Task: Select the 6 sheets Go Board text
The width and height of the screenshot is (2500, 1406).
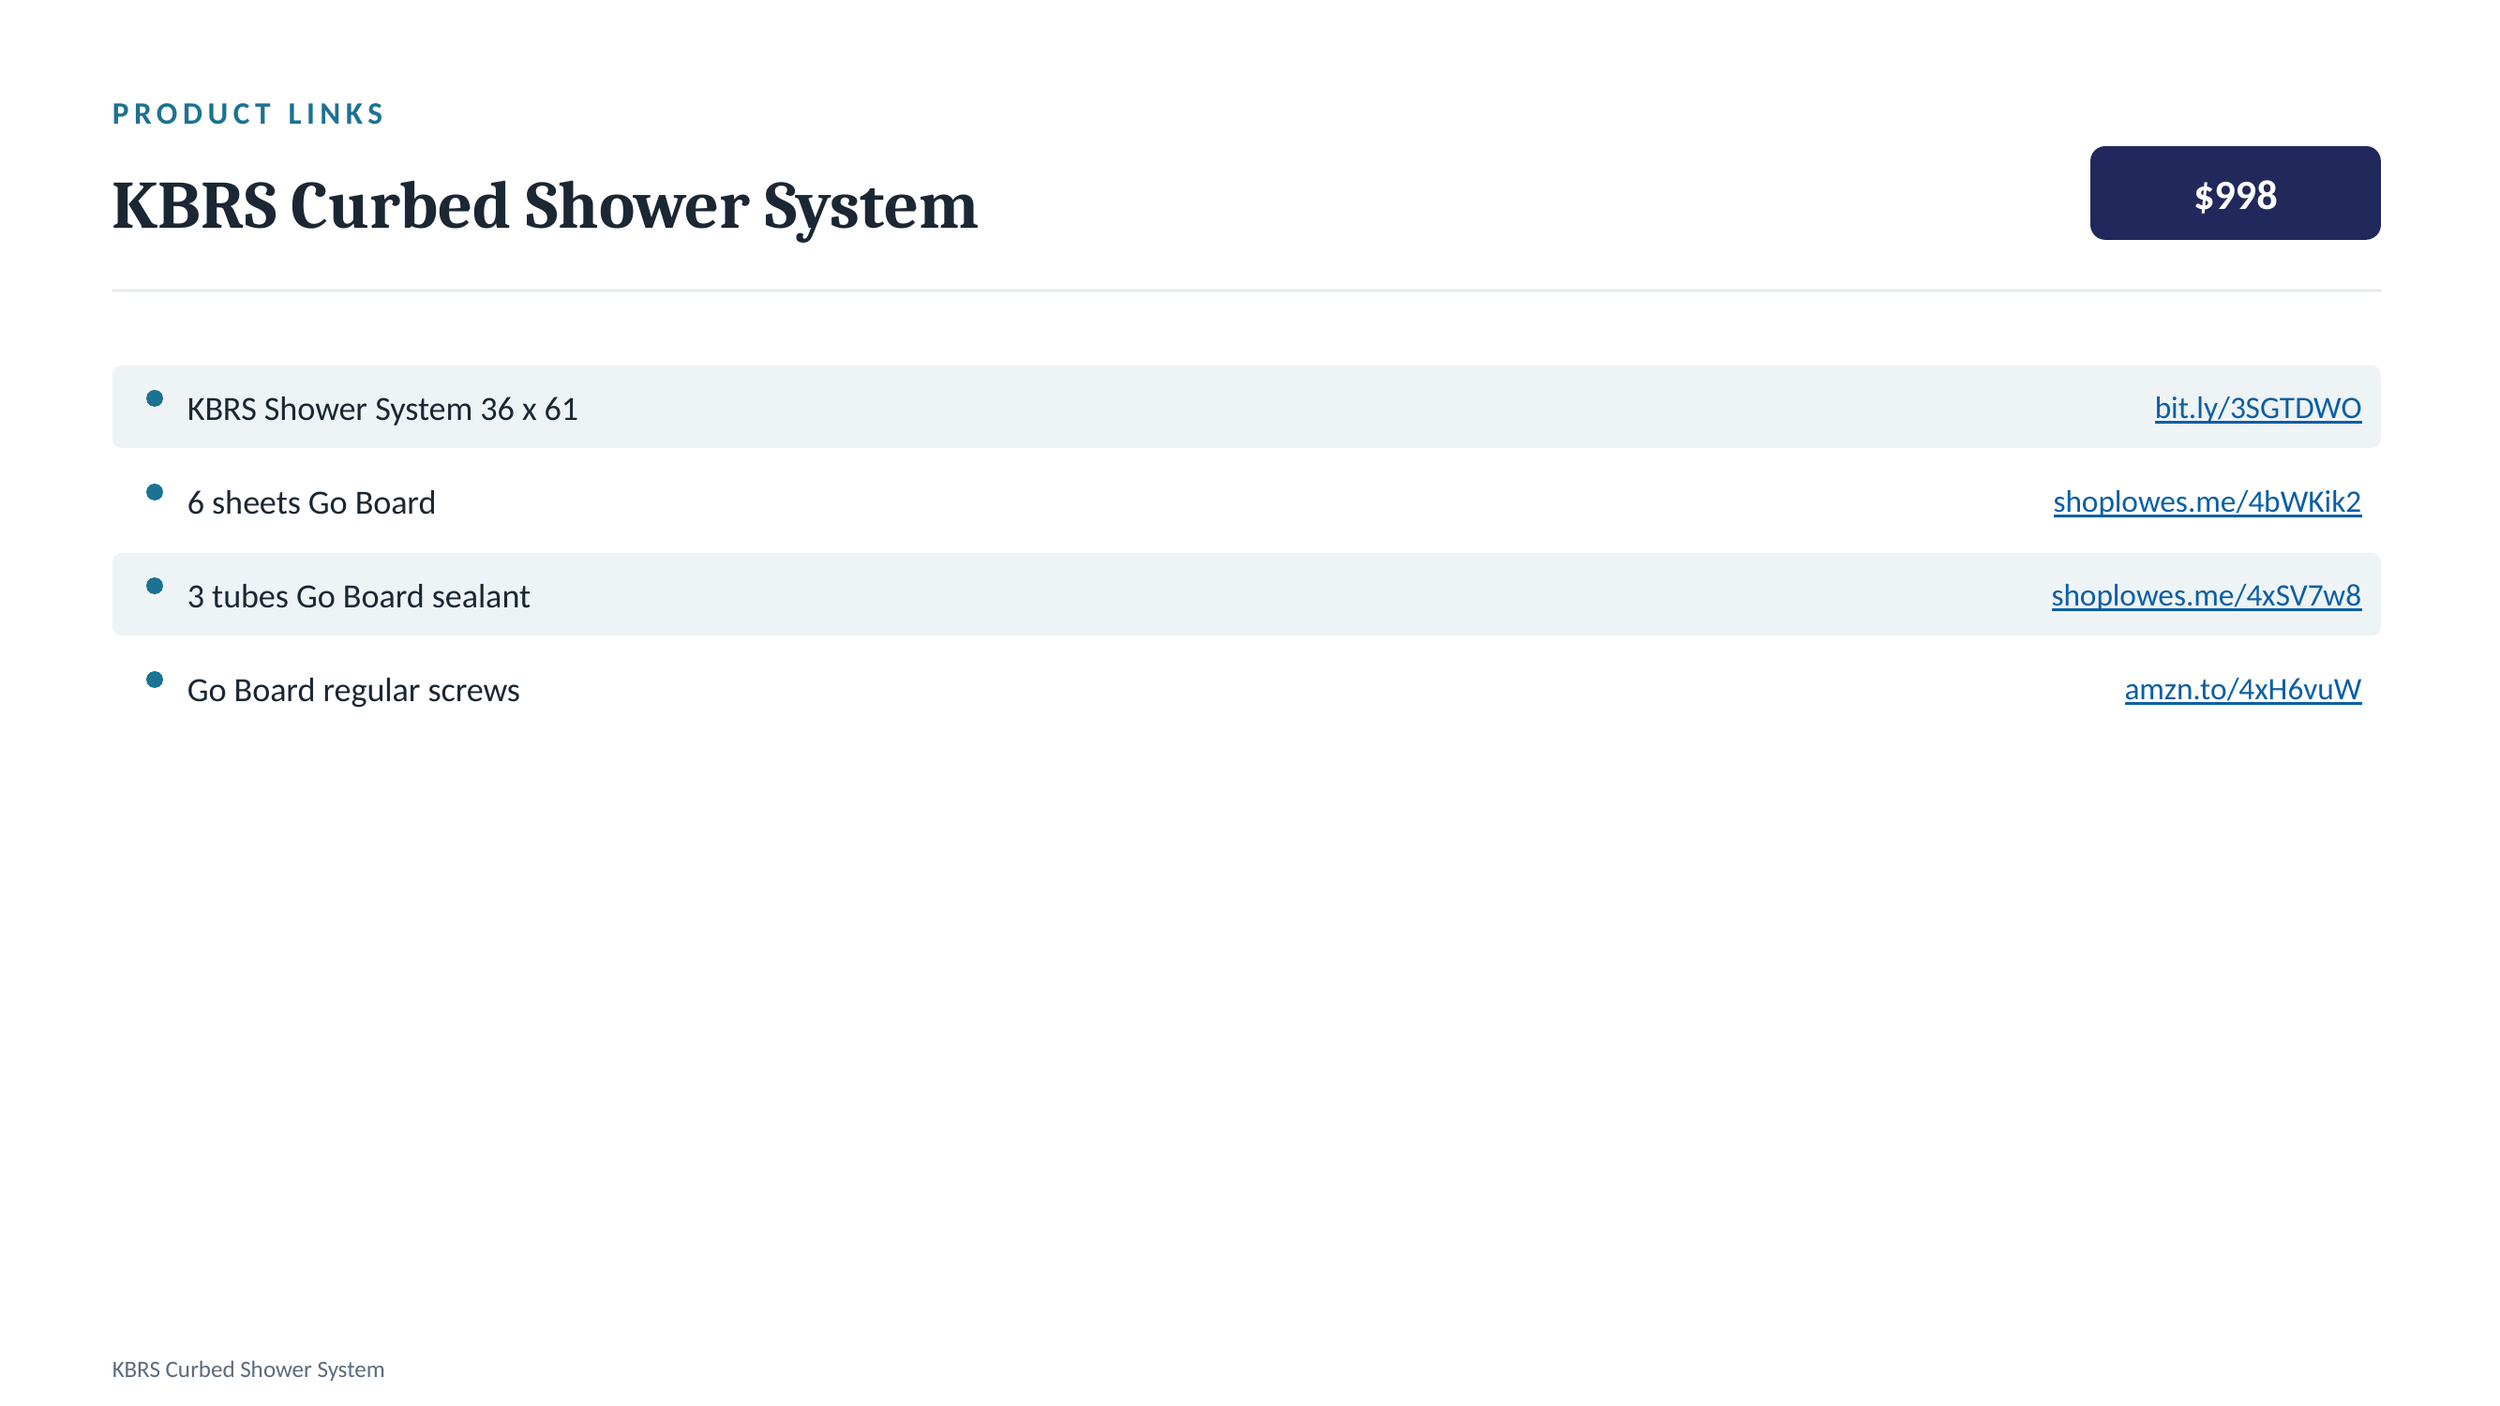Action: coord(311,503)
